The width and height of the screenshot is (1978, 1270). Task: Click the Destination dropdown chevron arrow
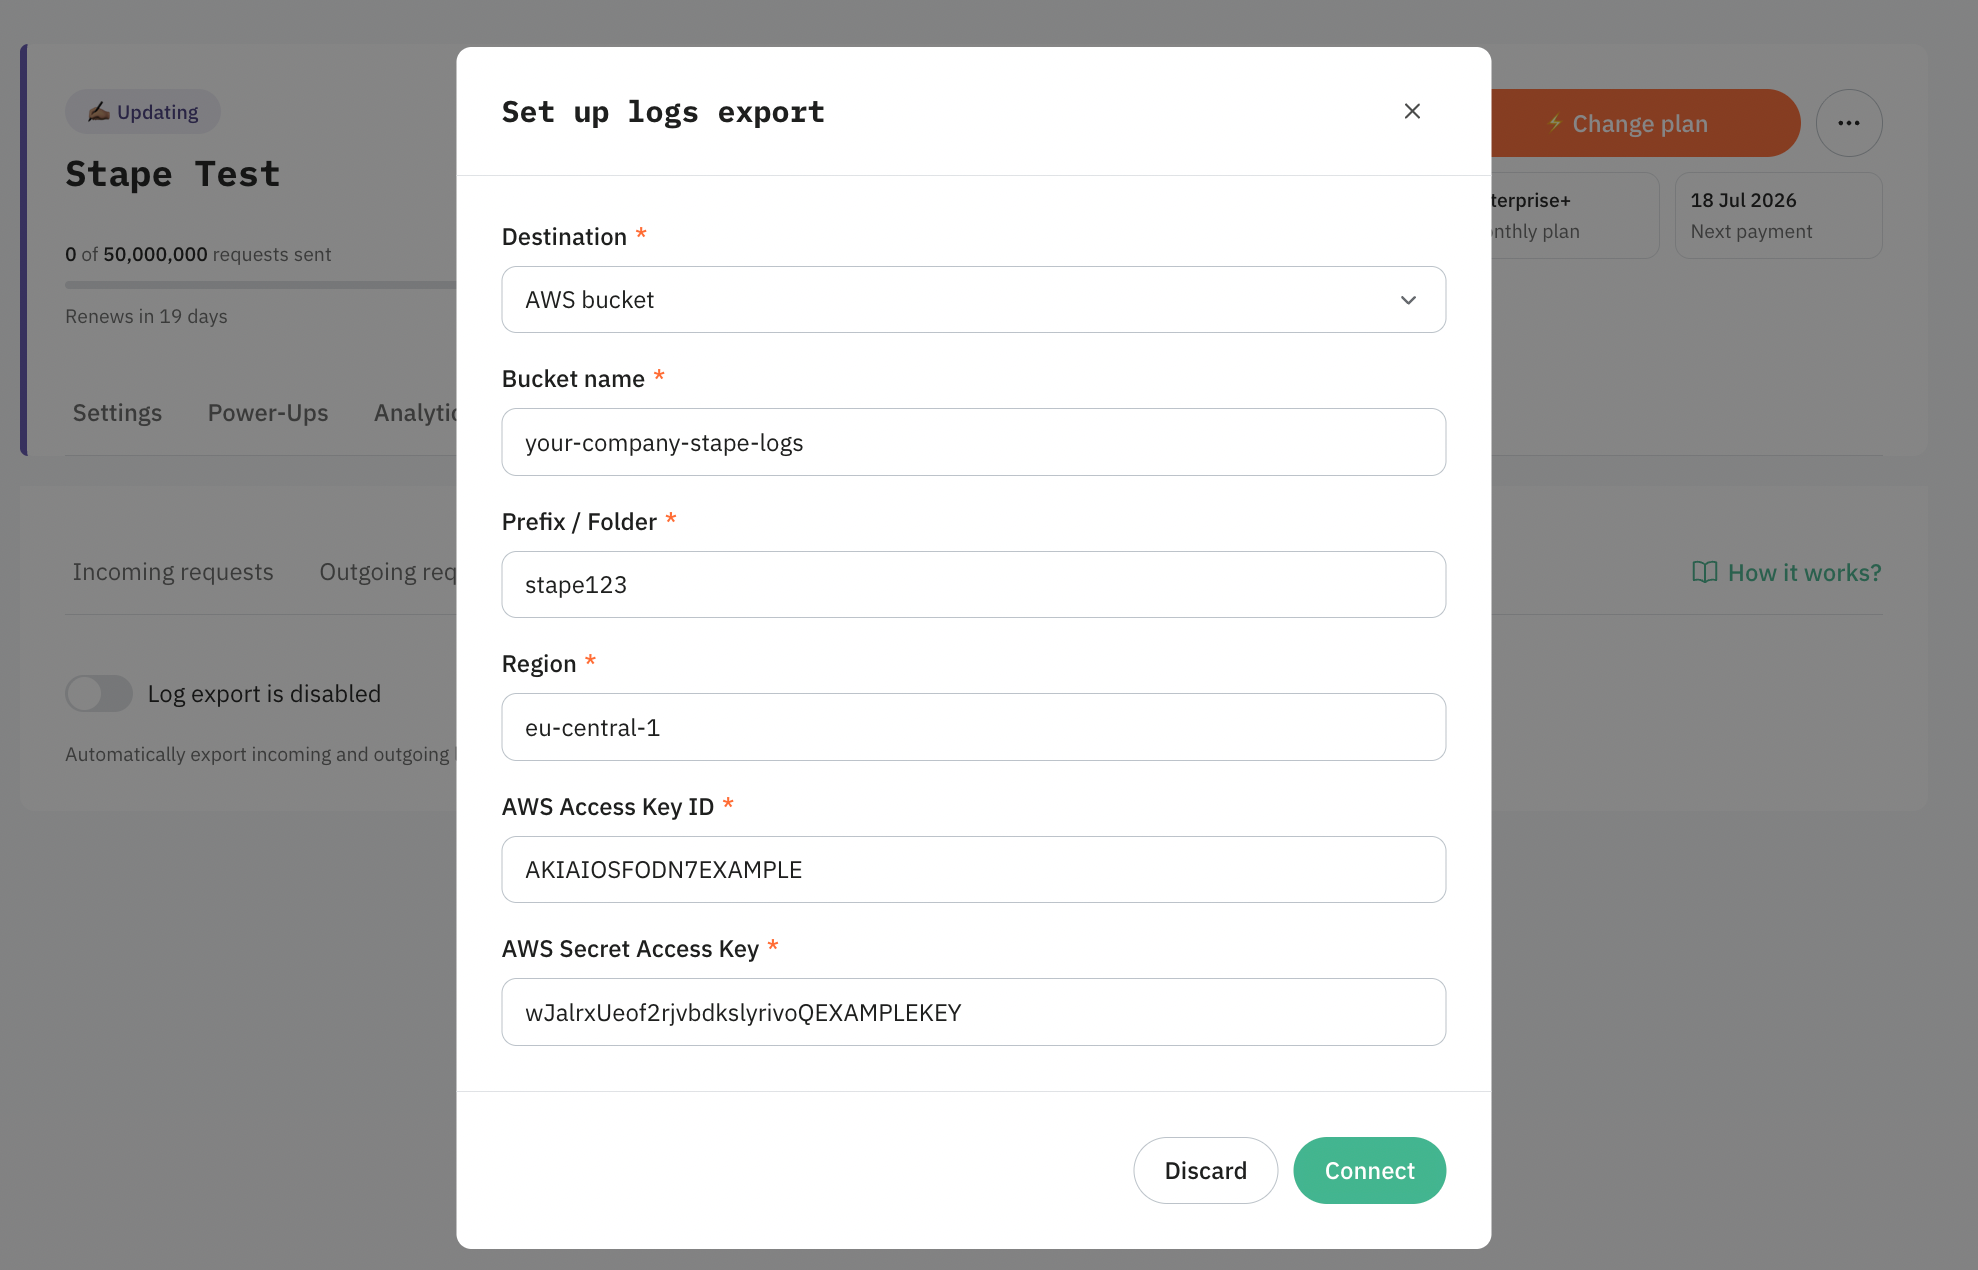(1408, 300)
